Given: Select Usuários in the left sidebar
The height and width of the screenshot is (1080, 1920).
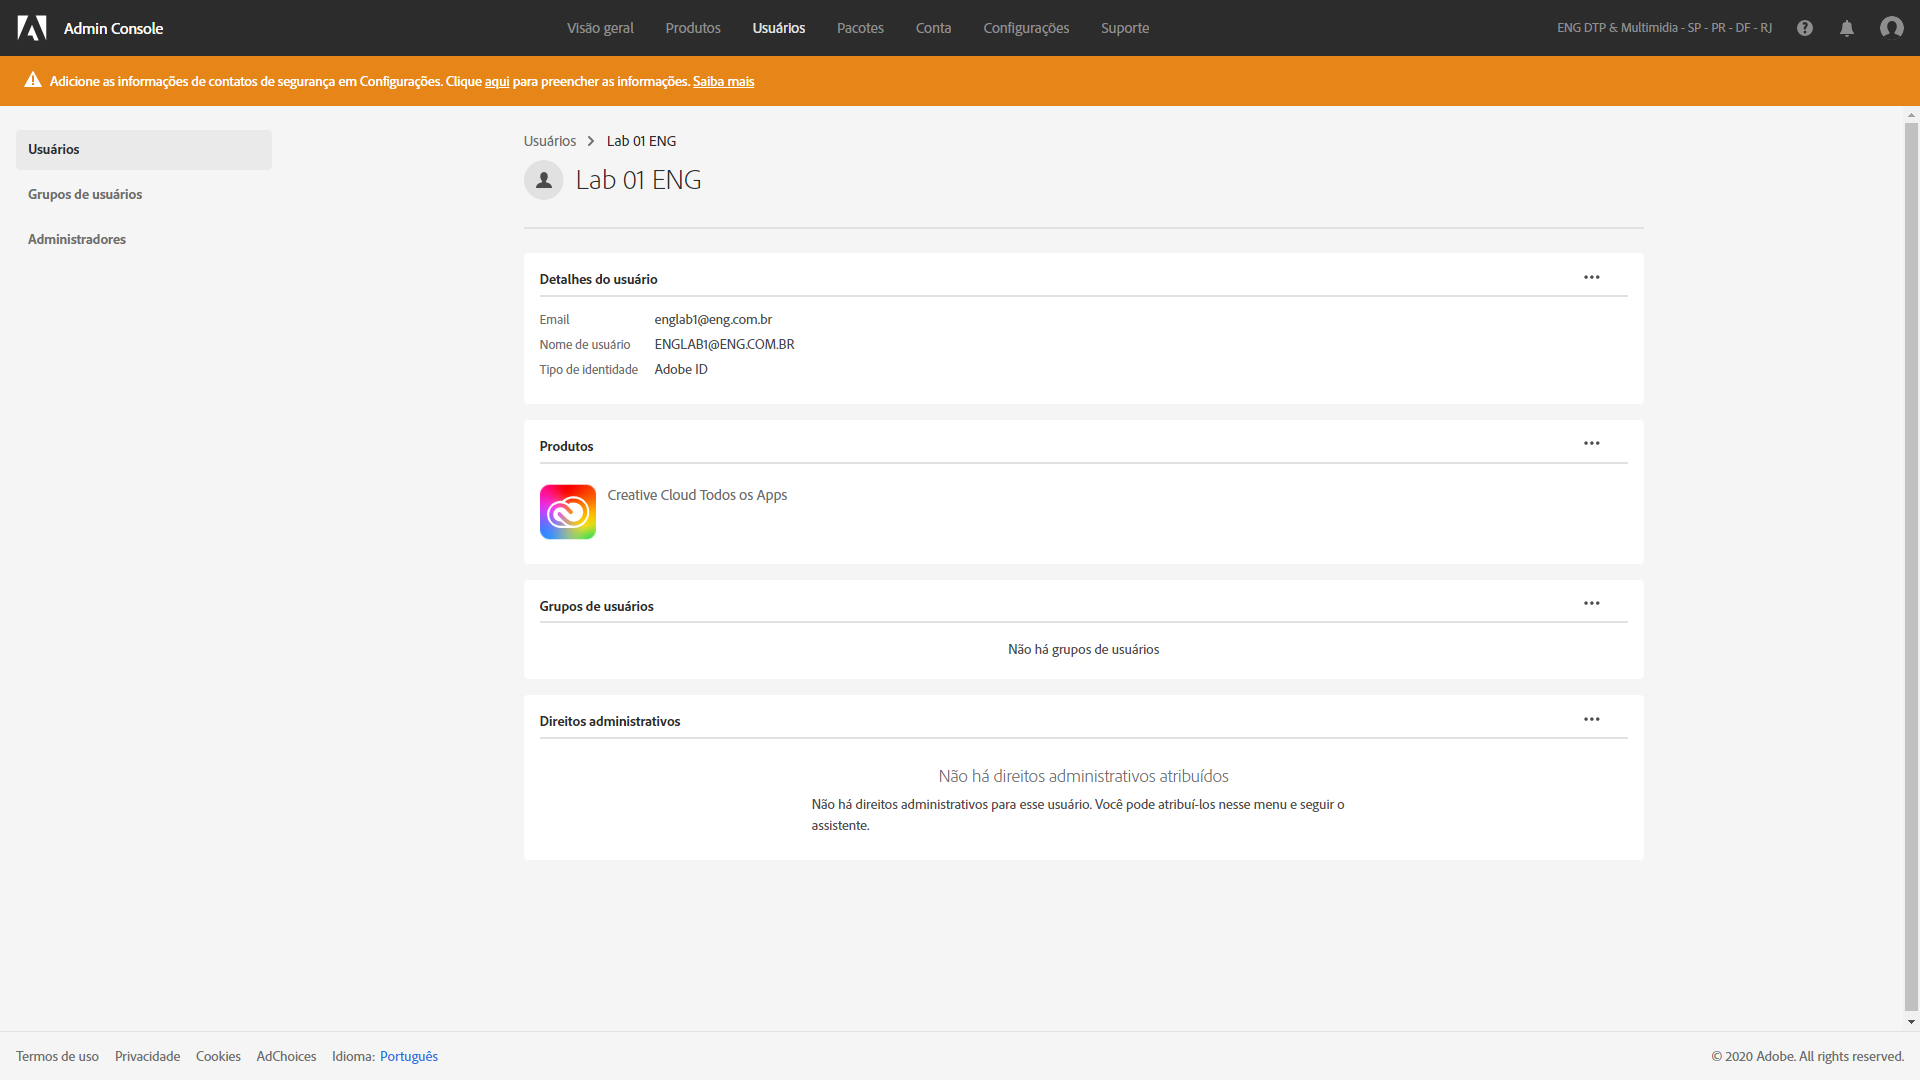Looking at the screenshot, I should click(144, 150).
